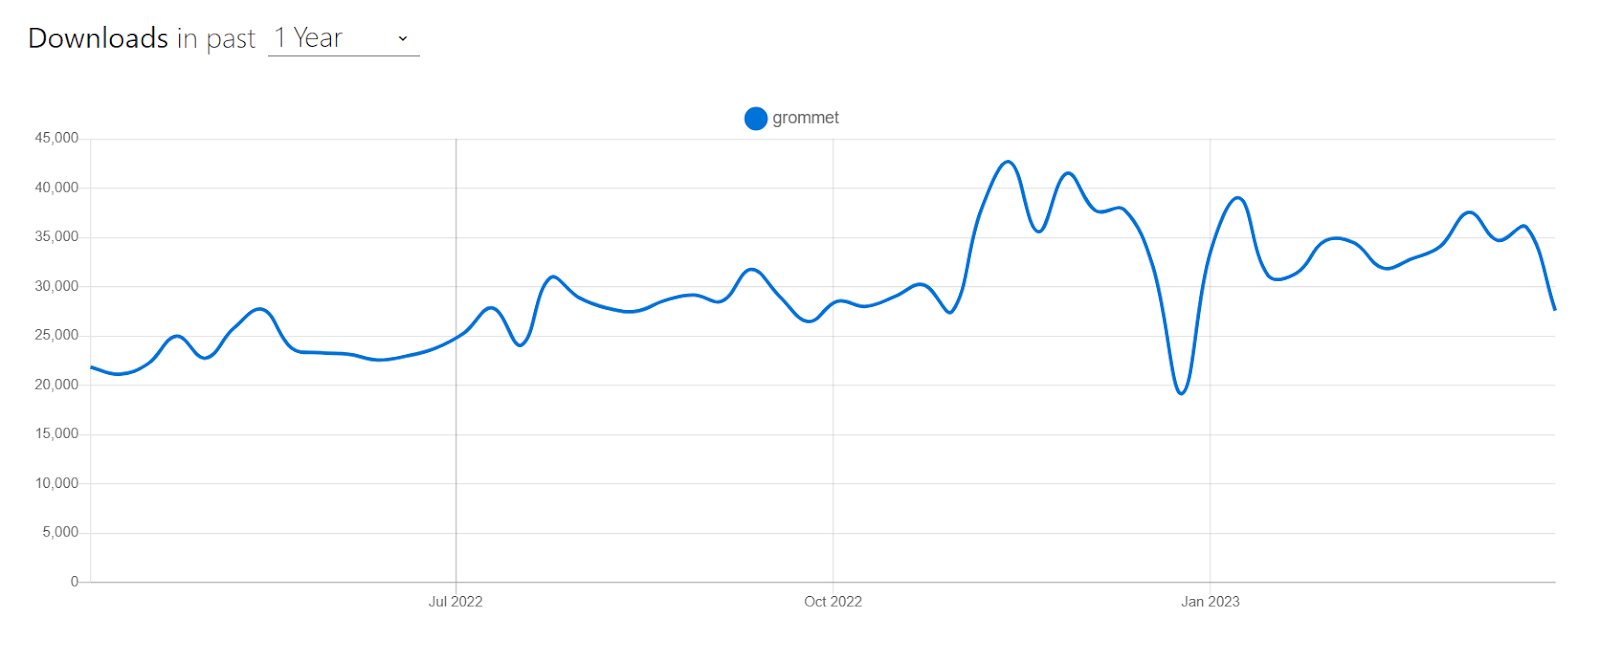This screenshot has width=1600, height=663.
Task: Toggle the "grommet" legend label
Action: (x=805, y=118)
